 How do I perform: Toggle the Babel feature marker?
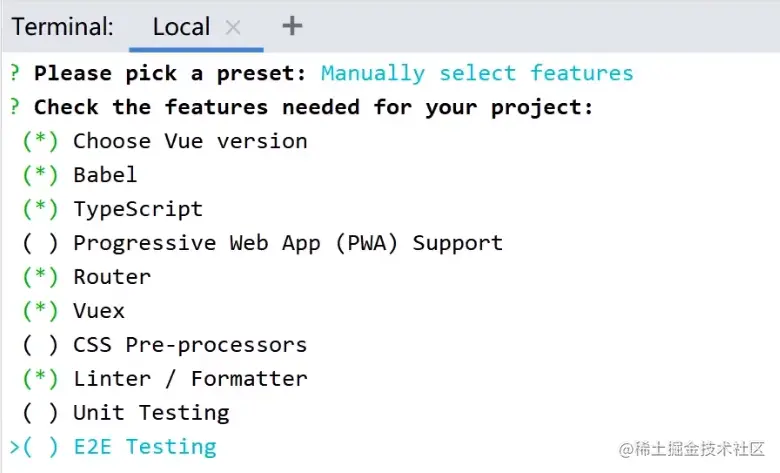coord(40,175)
